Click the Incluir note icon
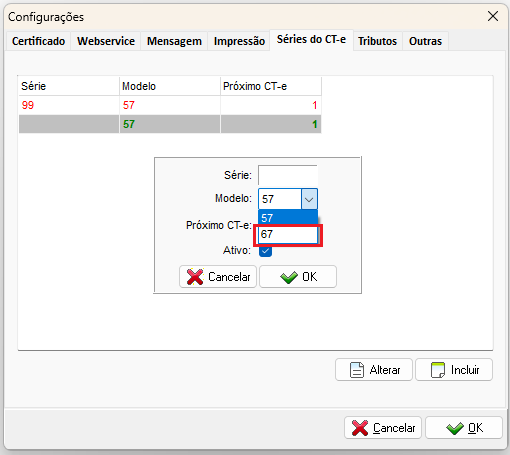Image resolution: width=510 pixels, height=455 pixels. [438, 370]
